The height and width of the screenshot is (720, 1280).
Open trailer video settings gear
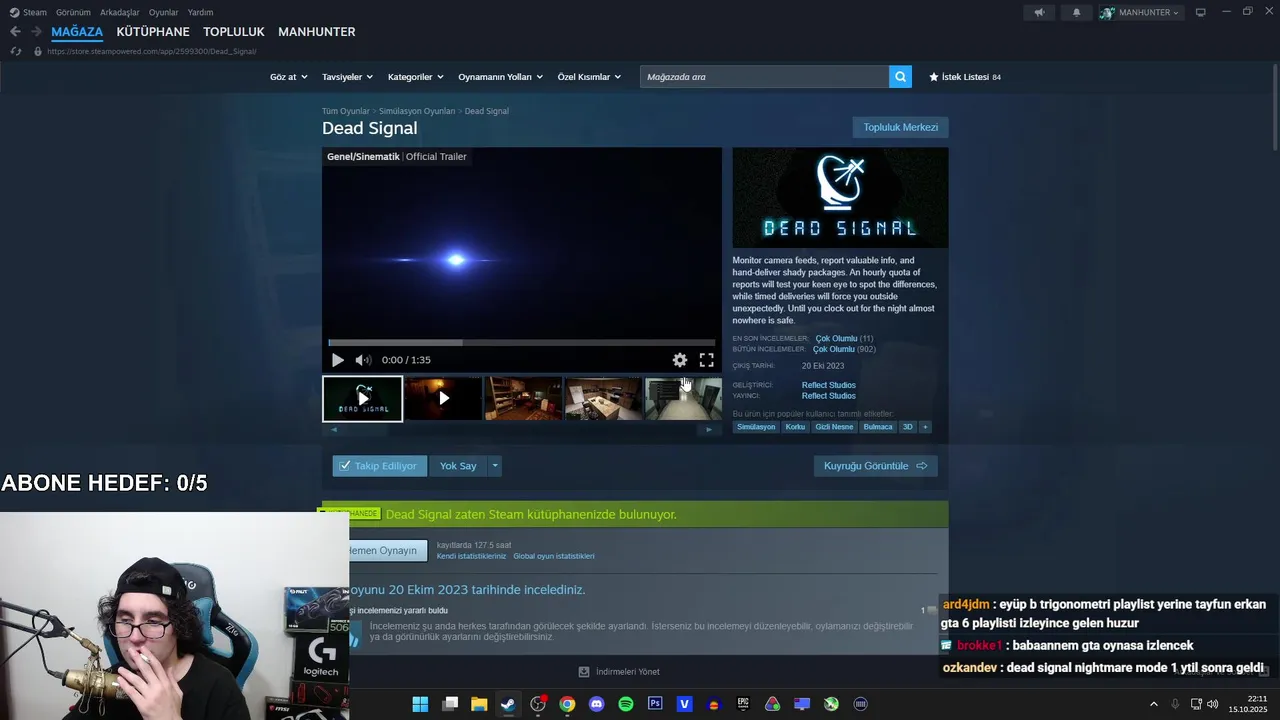click(680, 360)
